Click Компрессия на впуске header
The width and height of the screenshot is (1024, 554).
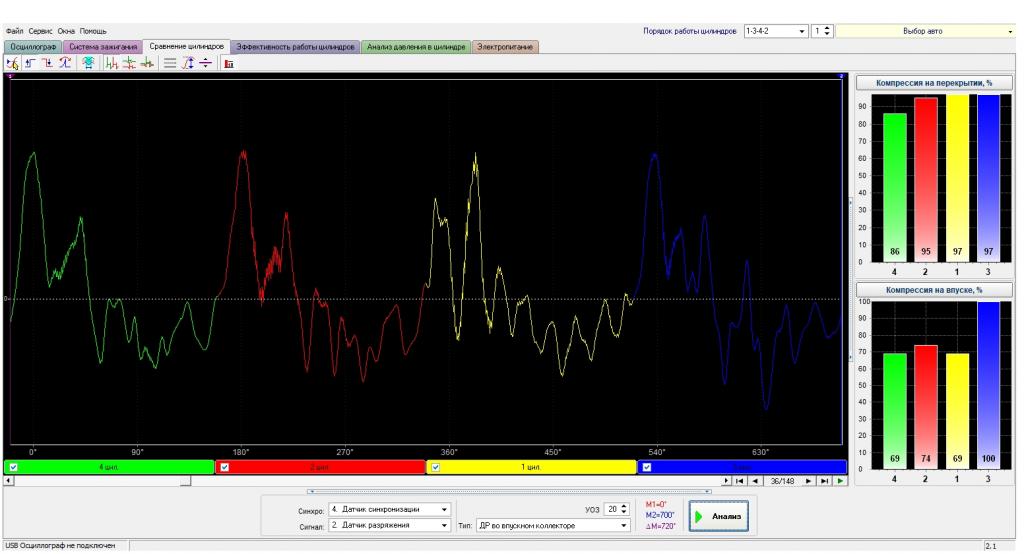pyautogui.click(x=934, y=290)
